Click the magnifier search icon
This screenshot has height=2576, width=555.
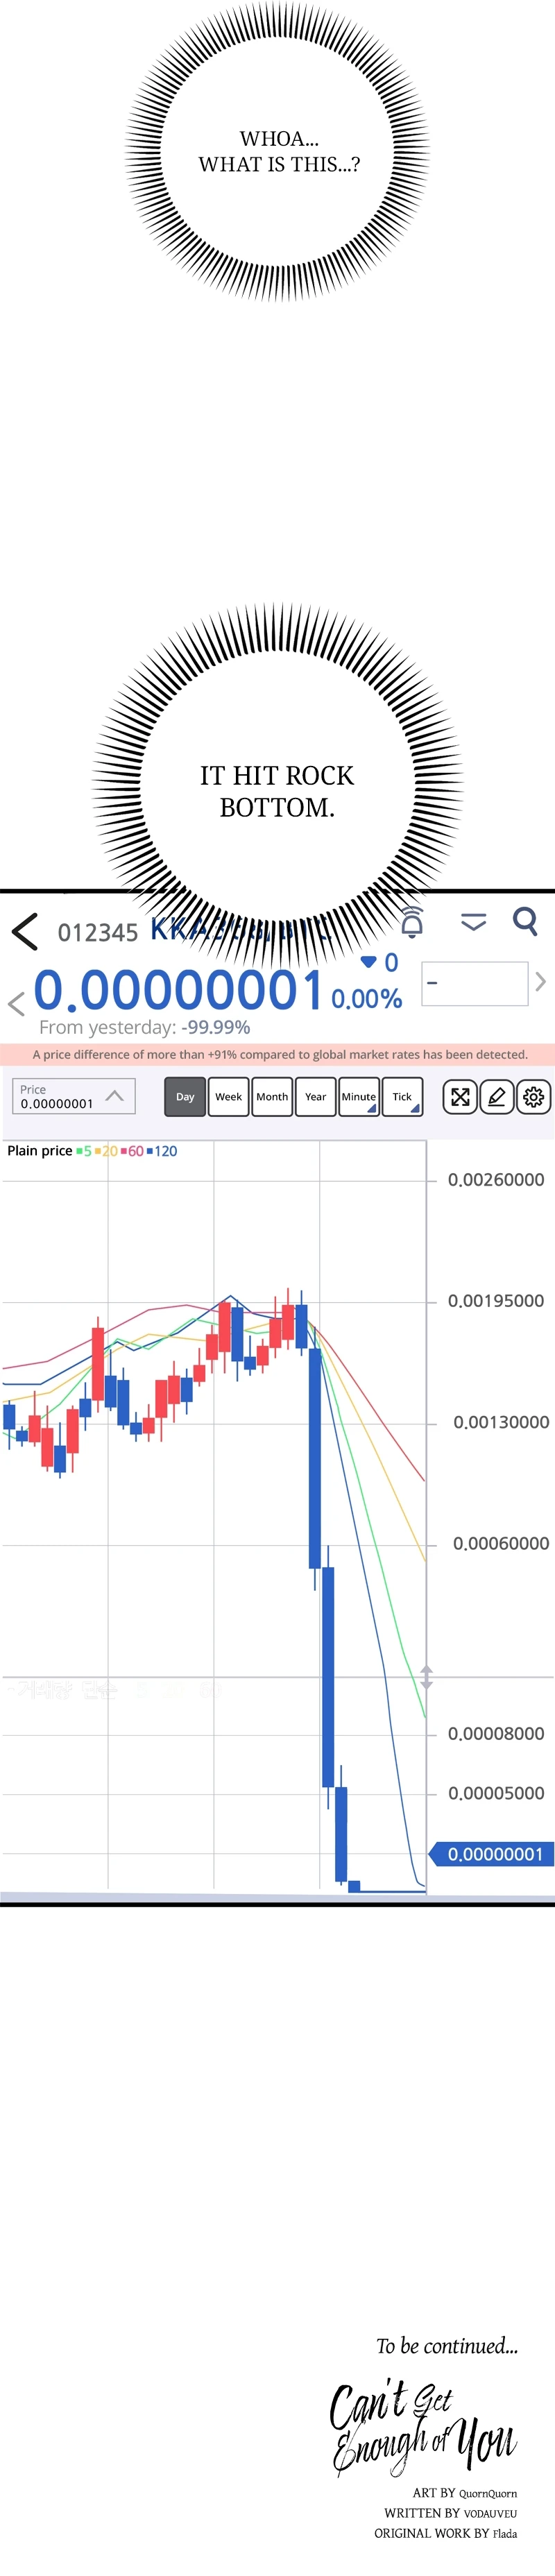click(525, 920)
